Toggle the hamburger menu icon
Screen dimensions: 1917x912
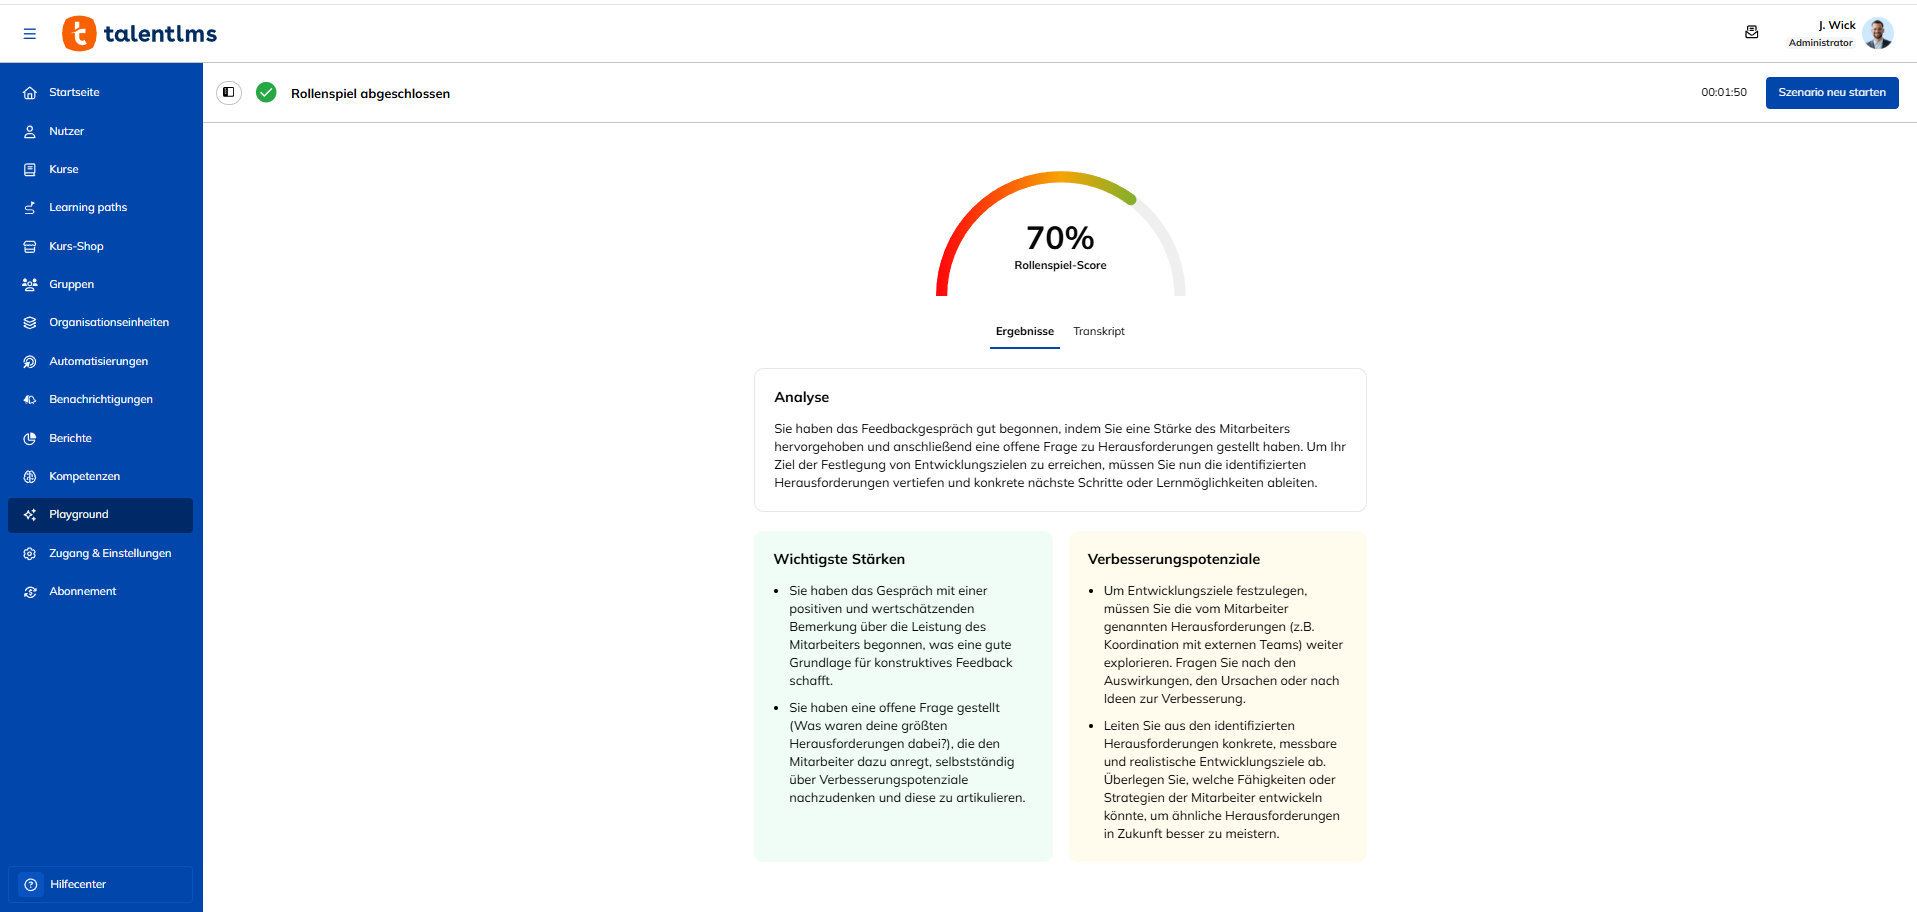click(30, 34)
